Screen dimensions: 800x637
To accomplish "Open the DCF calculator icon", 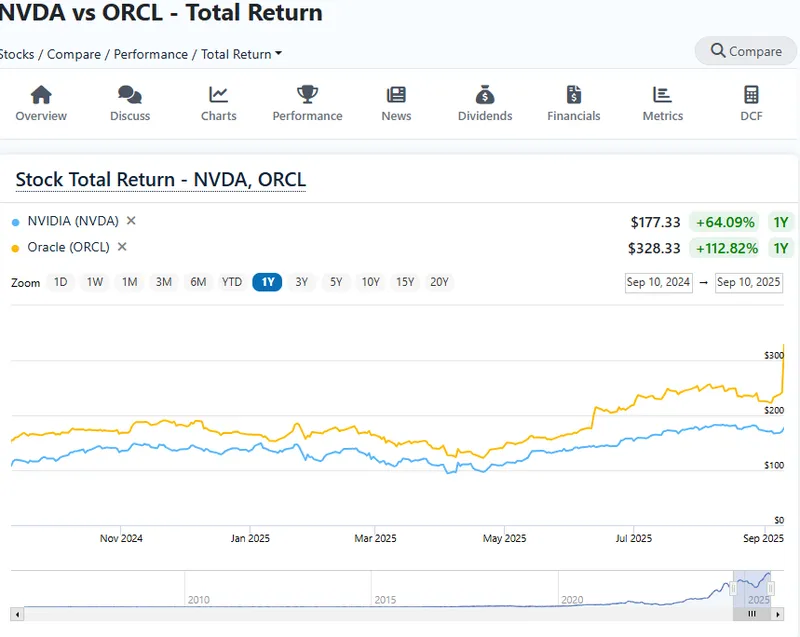I will coord(751,95).
